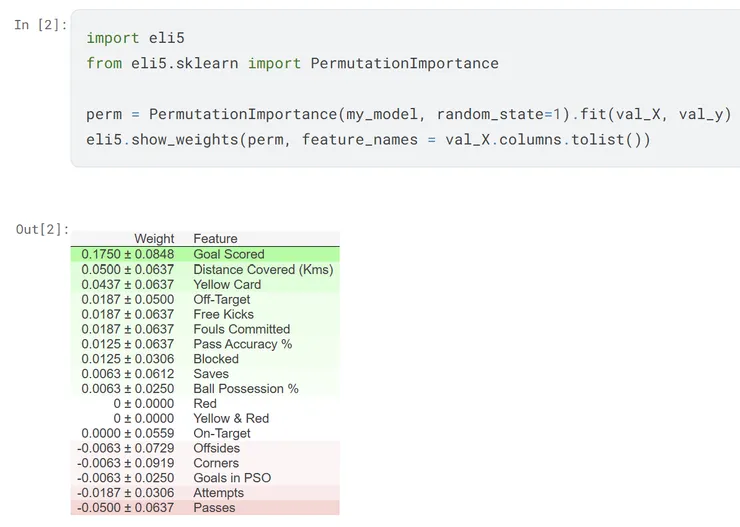Click the random_state=1 argument in the code
The height and width of the screenshot is (527, 740).
coord(498,114)
